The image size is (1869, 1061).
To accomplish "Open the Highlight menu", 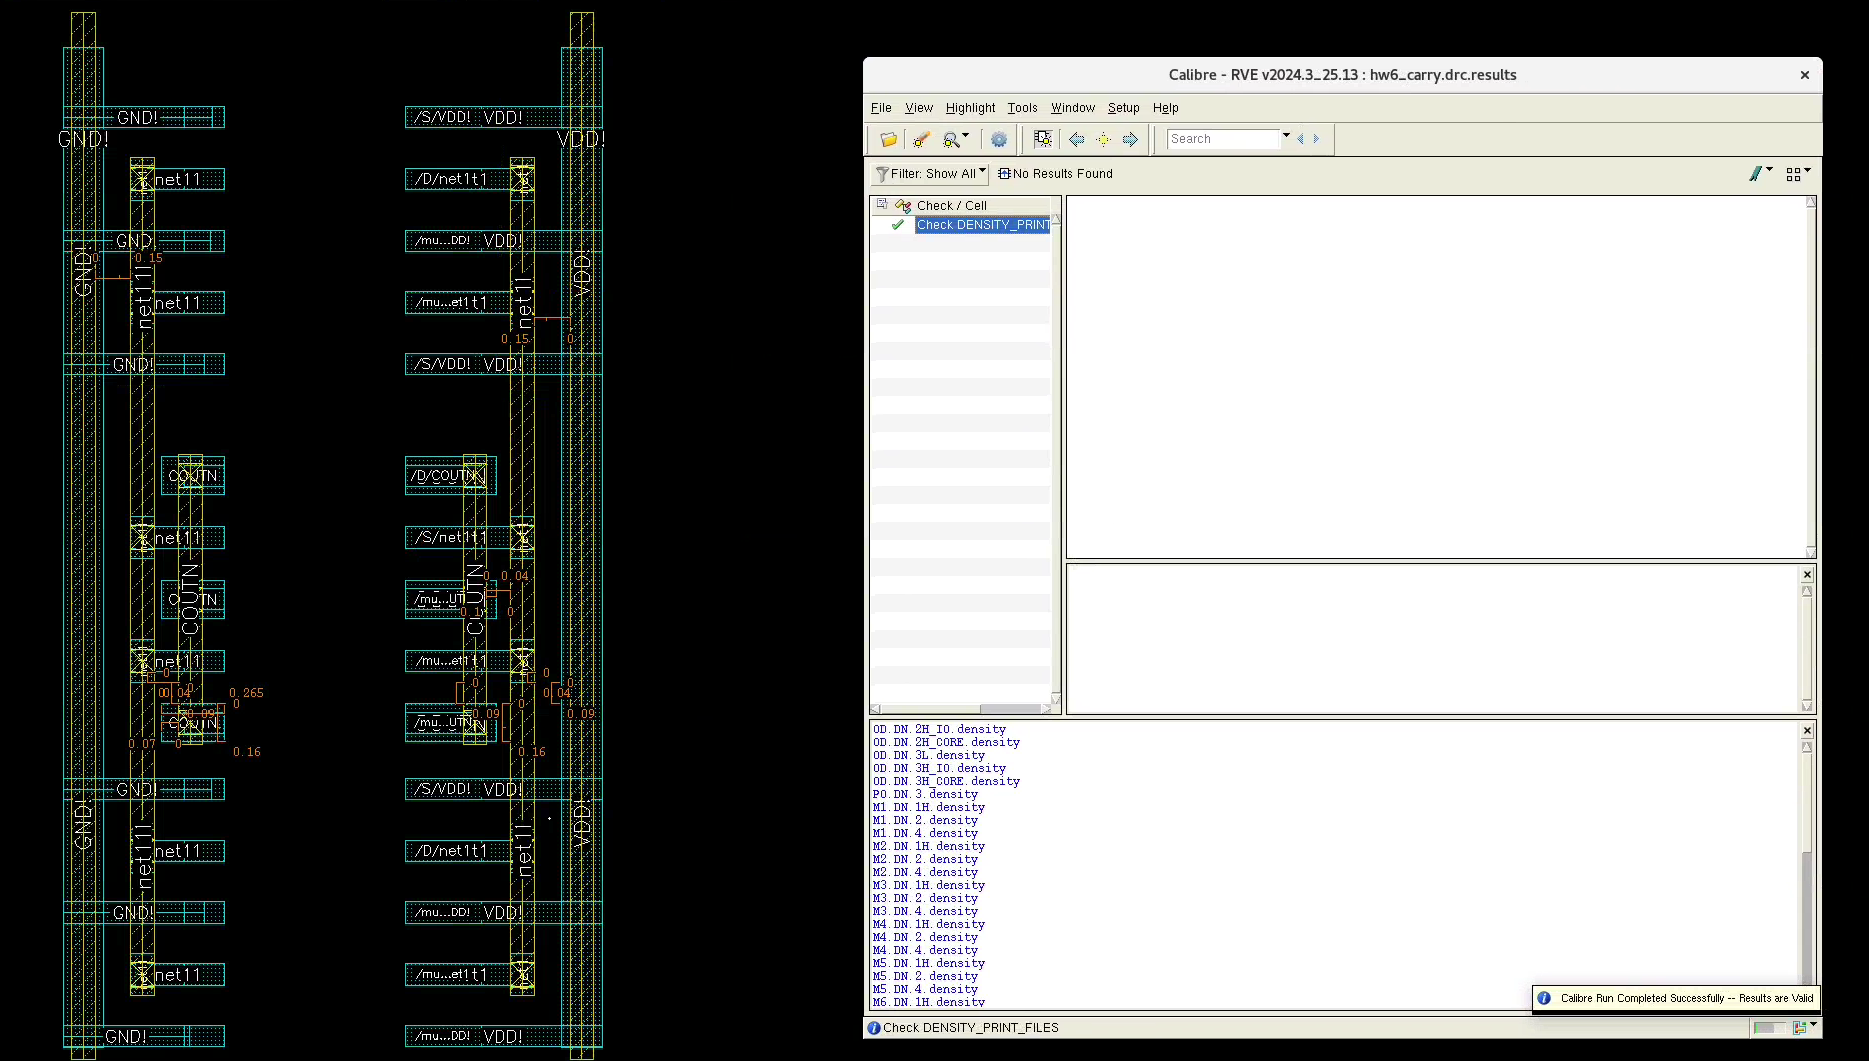I will [x=970, y=108].
